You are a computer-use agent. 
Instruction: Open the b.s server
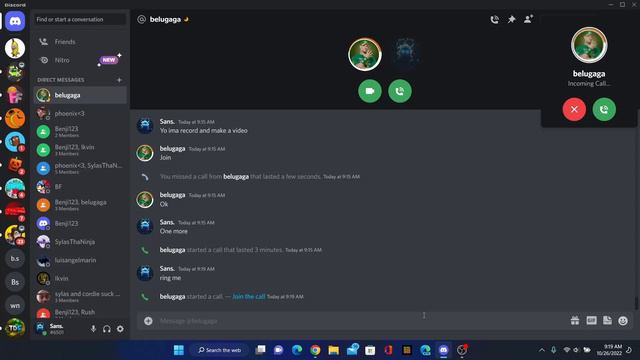click(15, 258)
